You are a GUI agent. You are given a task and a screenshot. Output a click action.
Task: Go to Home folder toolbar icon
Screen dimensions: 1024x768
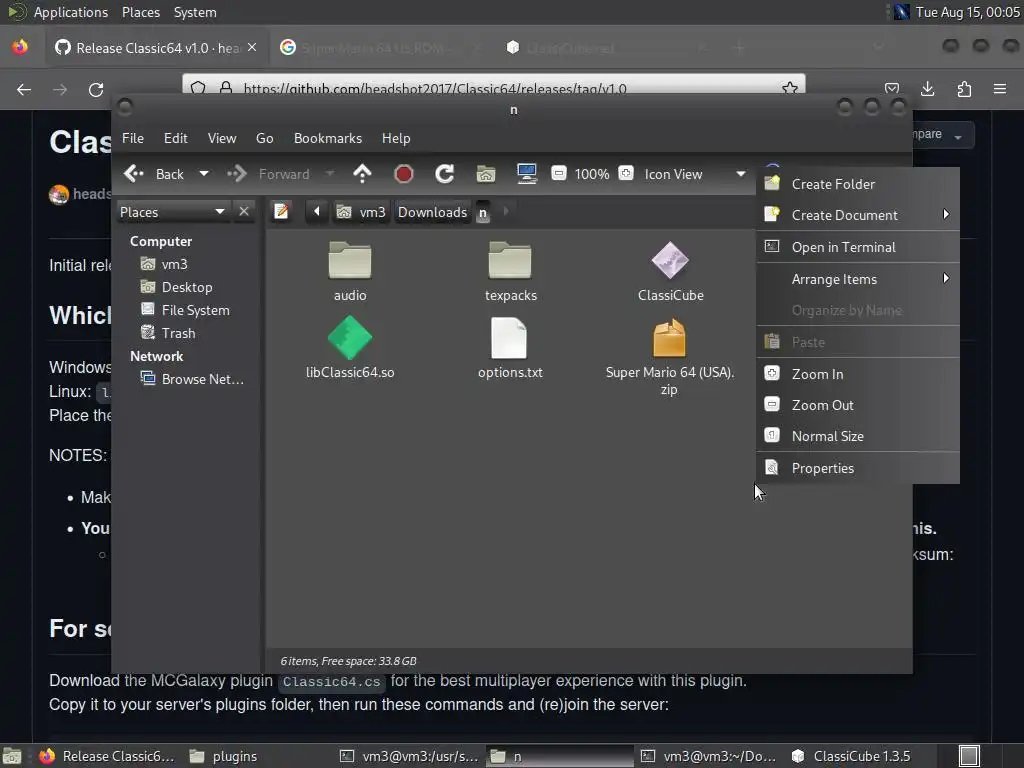point(485,174)
